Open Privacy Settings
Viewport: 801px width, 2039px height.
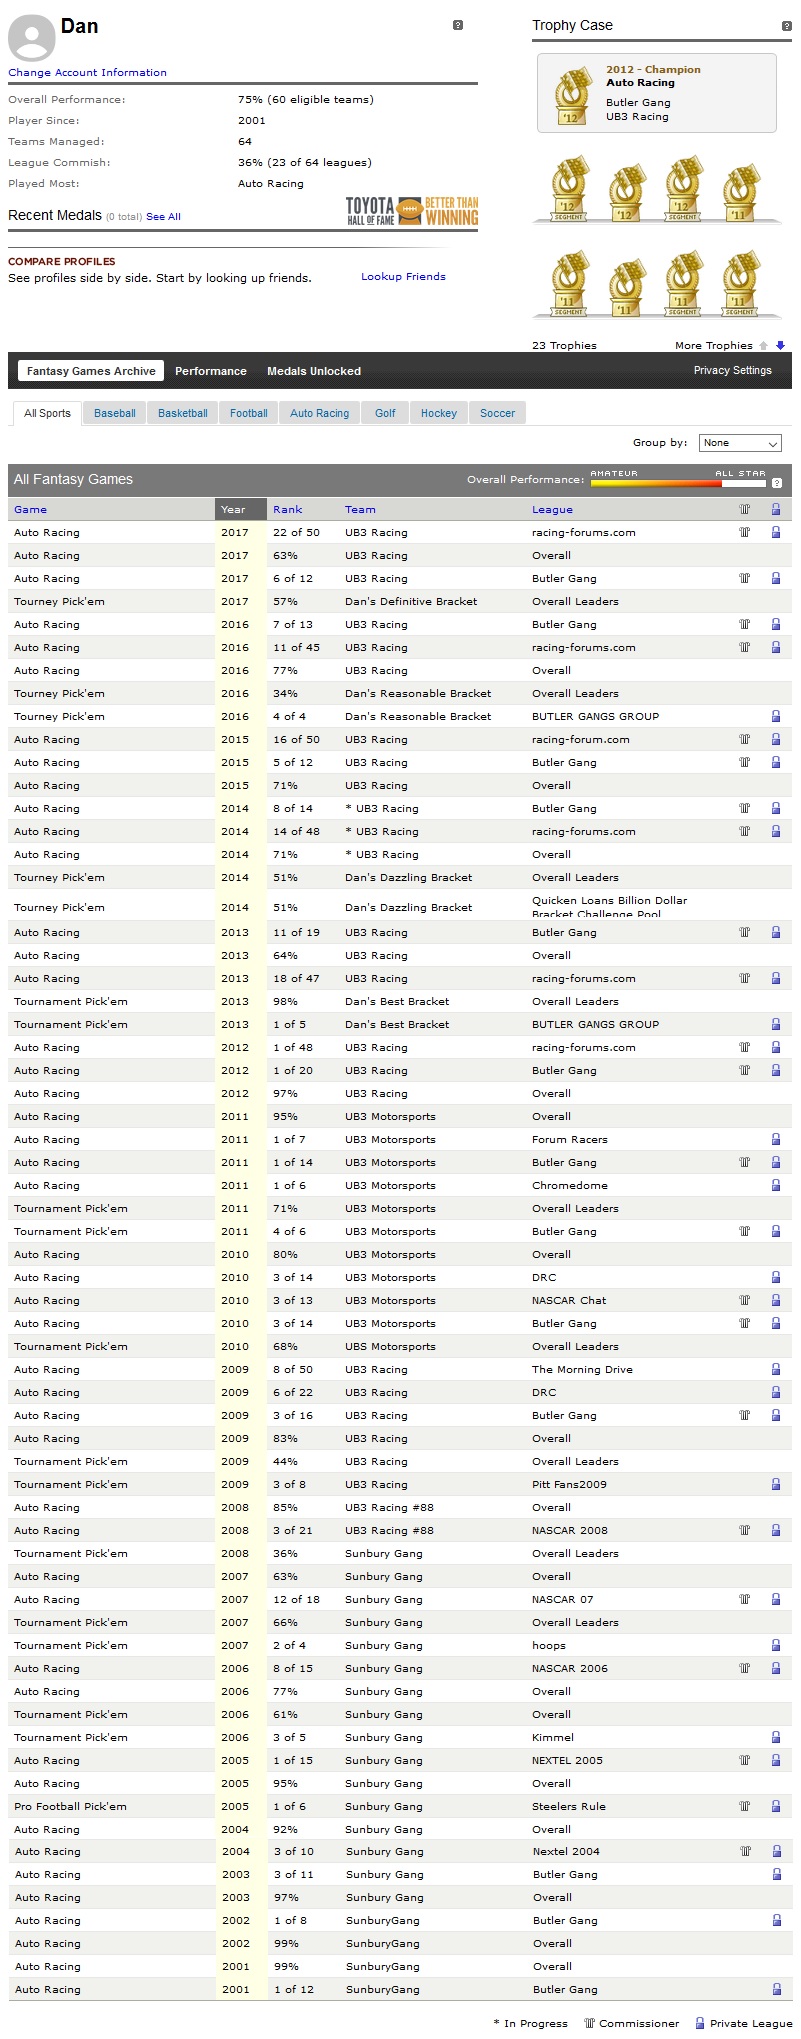[x=732, y=370]
